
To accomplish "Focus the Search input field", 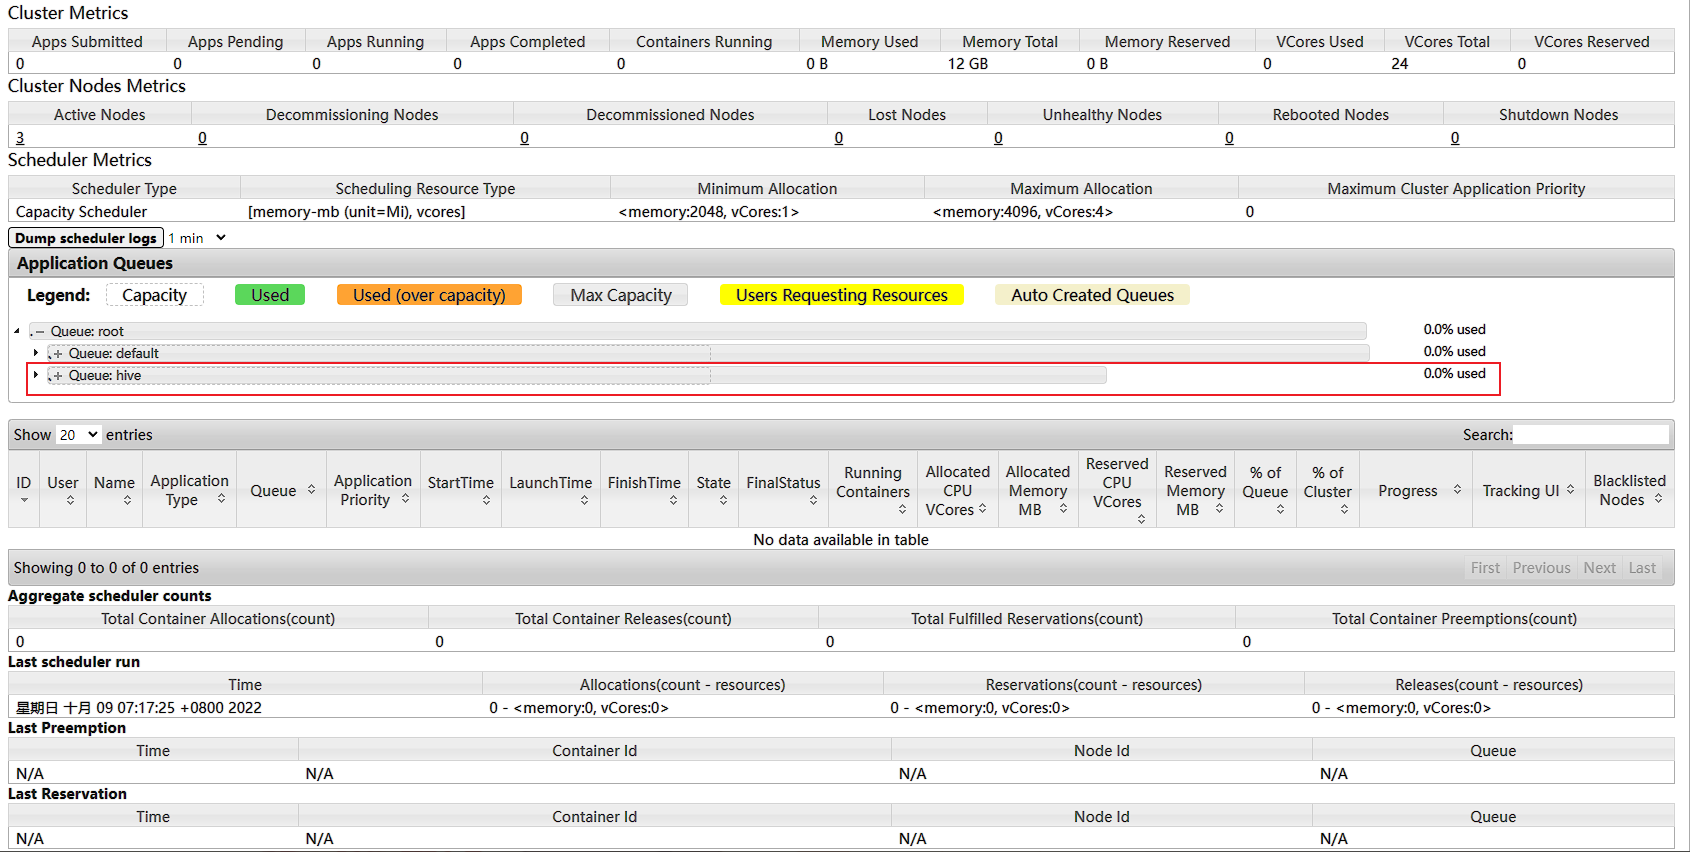I will 1590,435.
